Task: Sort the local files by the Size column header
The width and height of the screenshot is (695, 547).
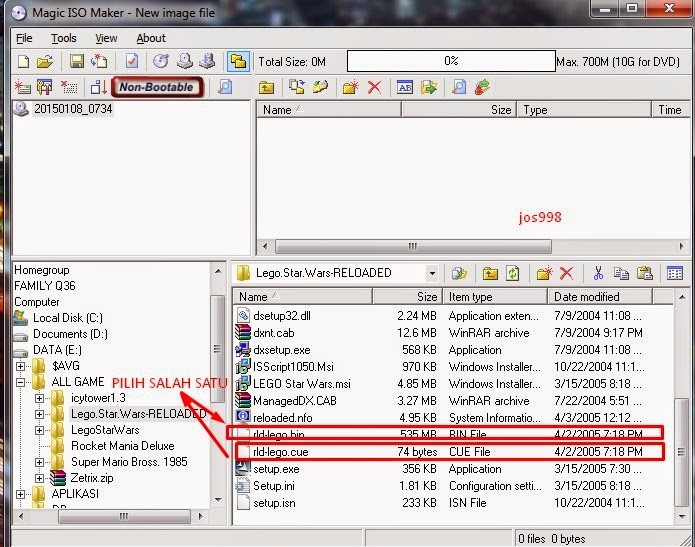Action: pos(408,297)
